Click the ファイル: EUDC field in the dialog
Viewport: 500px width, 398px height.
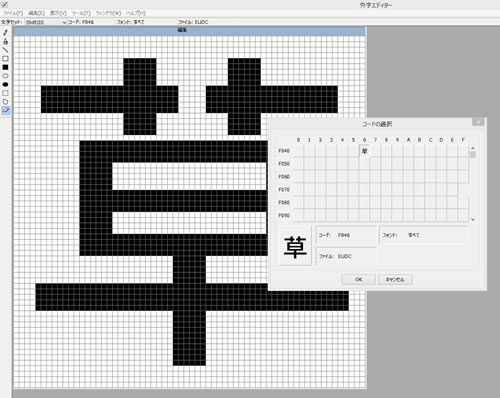click(346, 256)
